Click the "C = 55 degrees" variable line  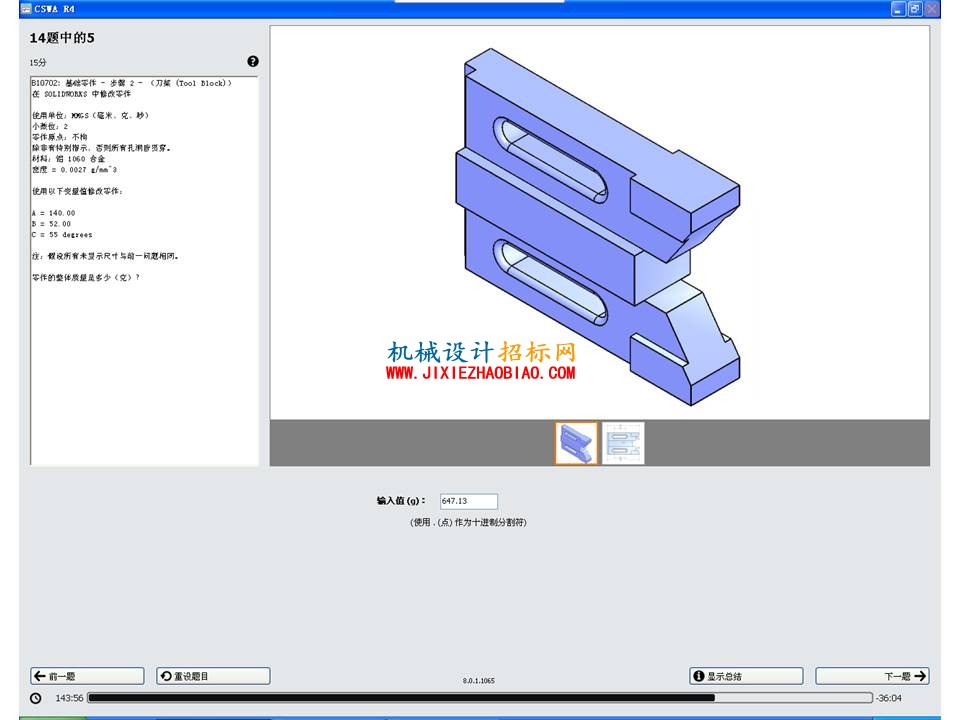pos(62,234)
